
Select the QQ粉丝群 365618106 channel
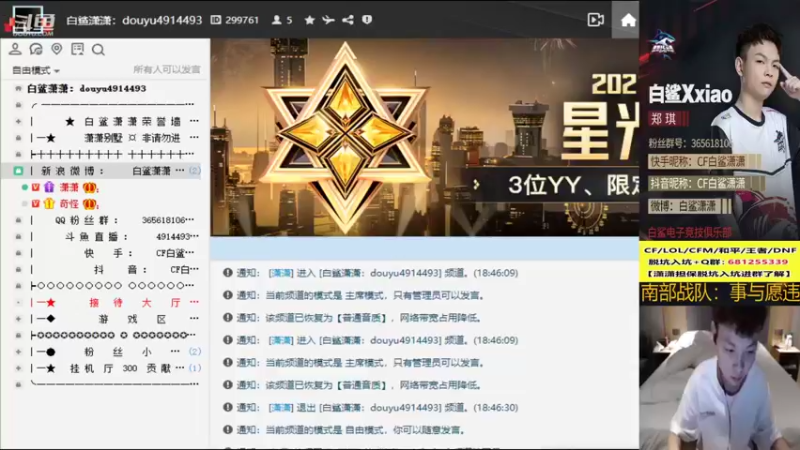(x=113, y=220)
